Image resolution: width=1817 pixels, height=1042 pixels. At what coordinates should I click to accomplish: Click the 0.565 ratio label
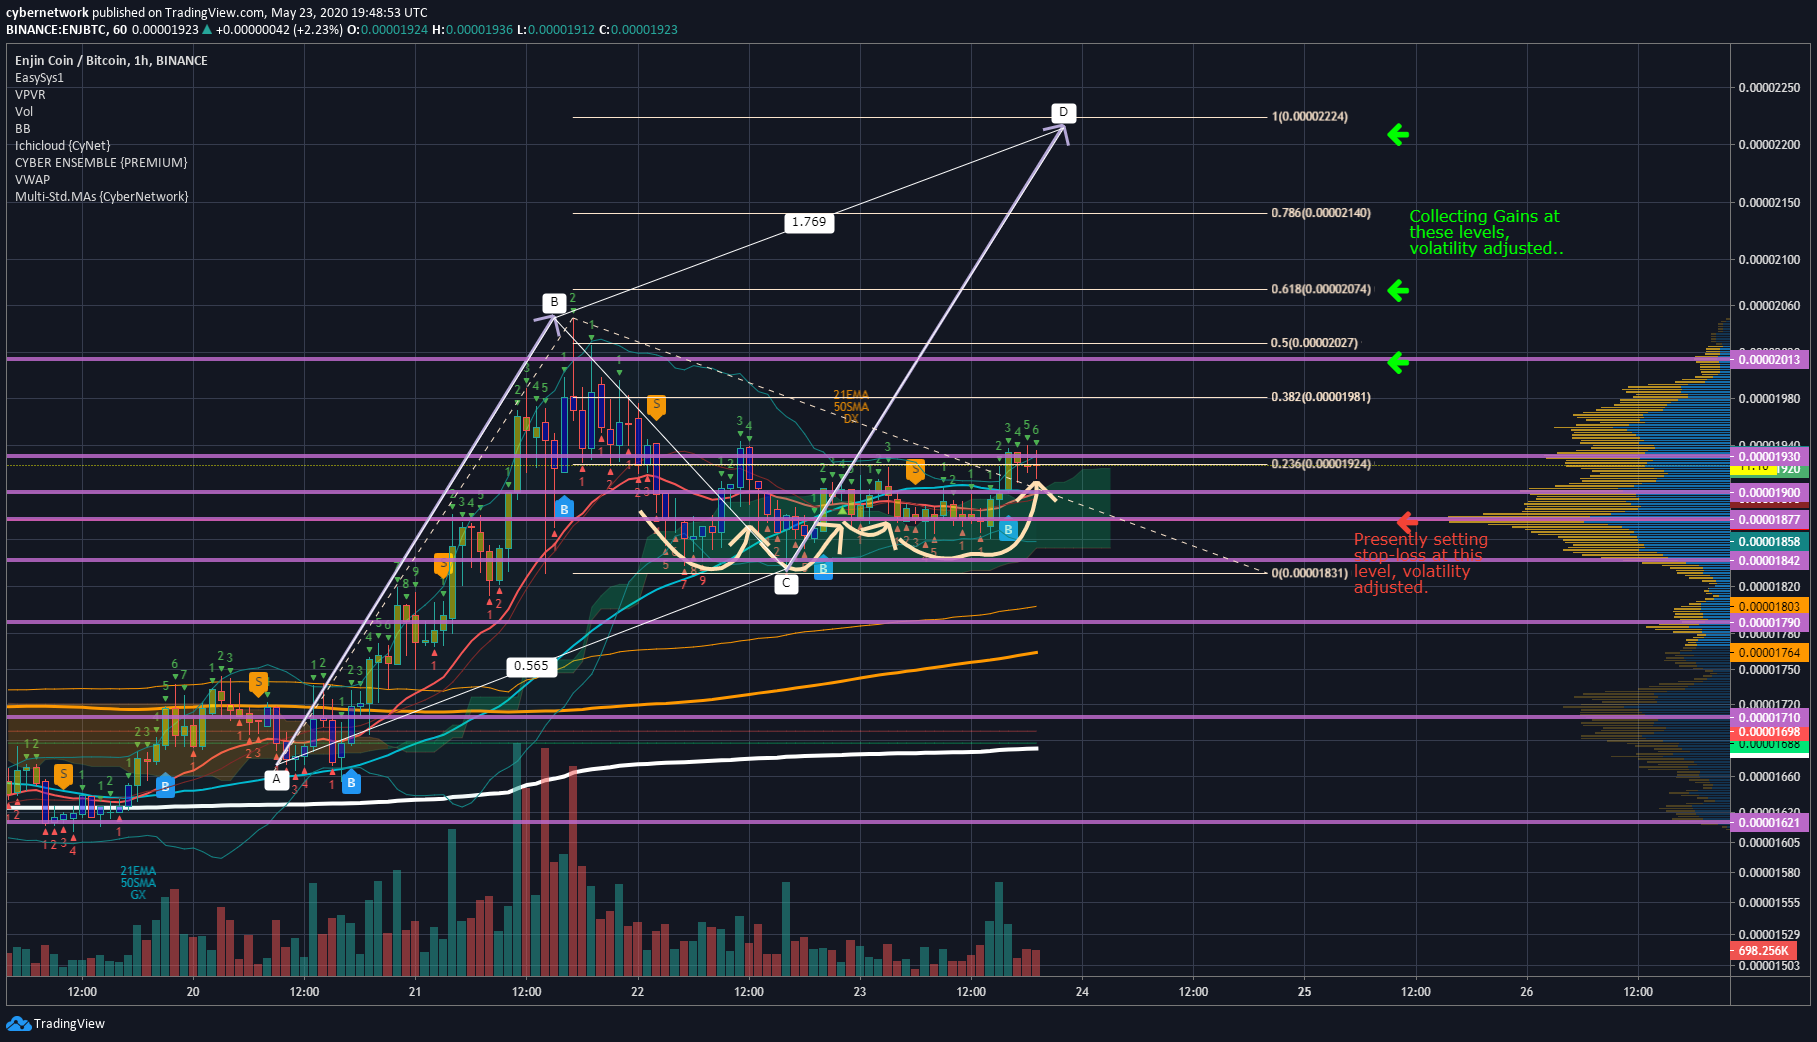click(531, 666)
